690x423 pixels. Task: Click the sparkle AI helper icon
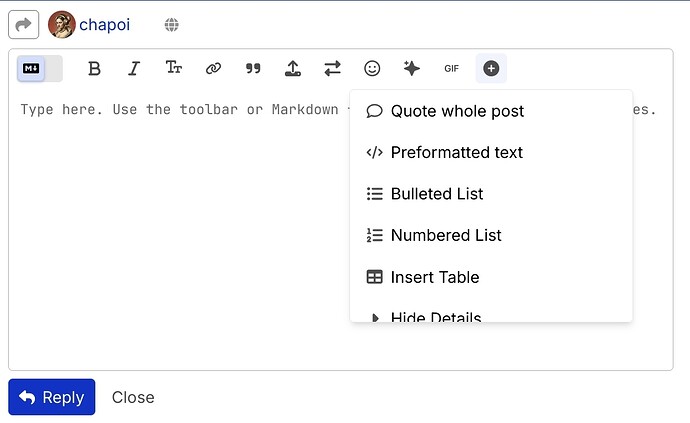411,69
